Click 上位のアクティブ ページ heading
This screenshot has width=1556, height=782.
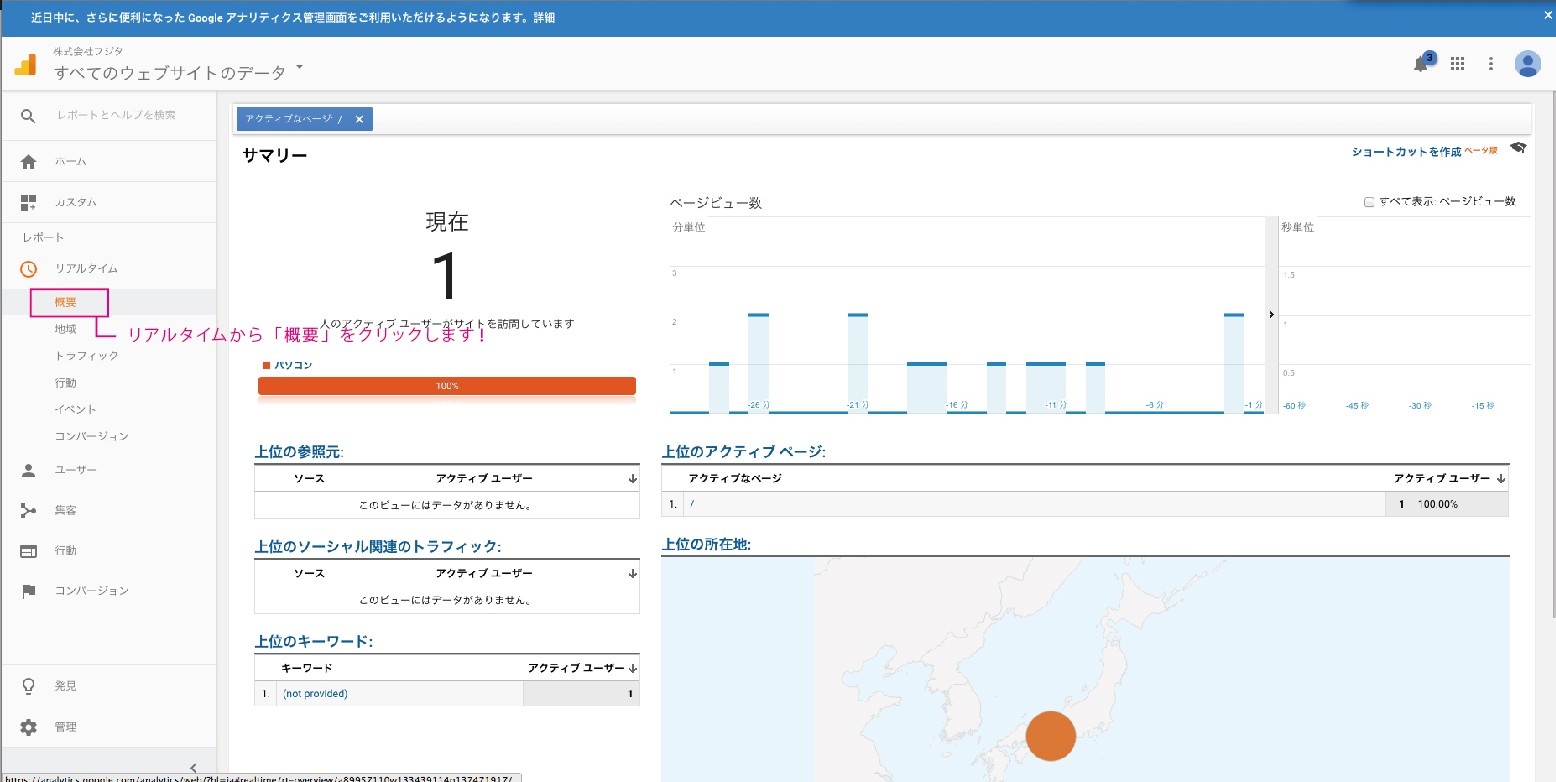(743, 452)
